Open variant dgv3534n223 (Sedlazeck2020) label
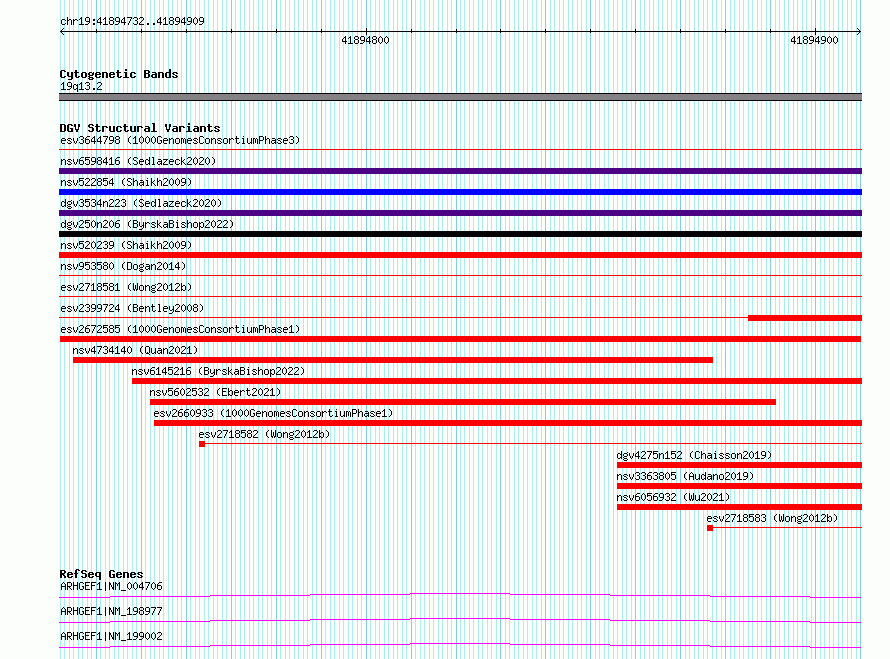Screen dimensions: 890x659 click(141, 203)
